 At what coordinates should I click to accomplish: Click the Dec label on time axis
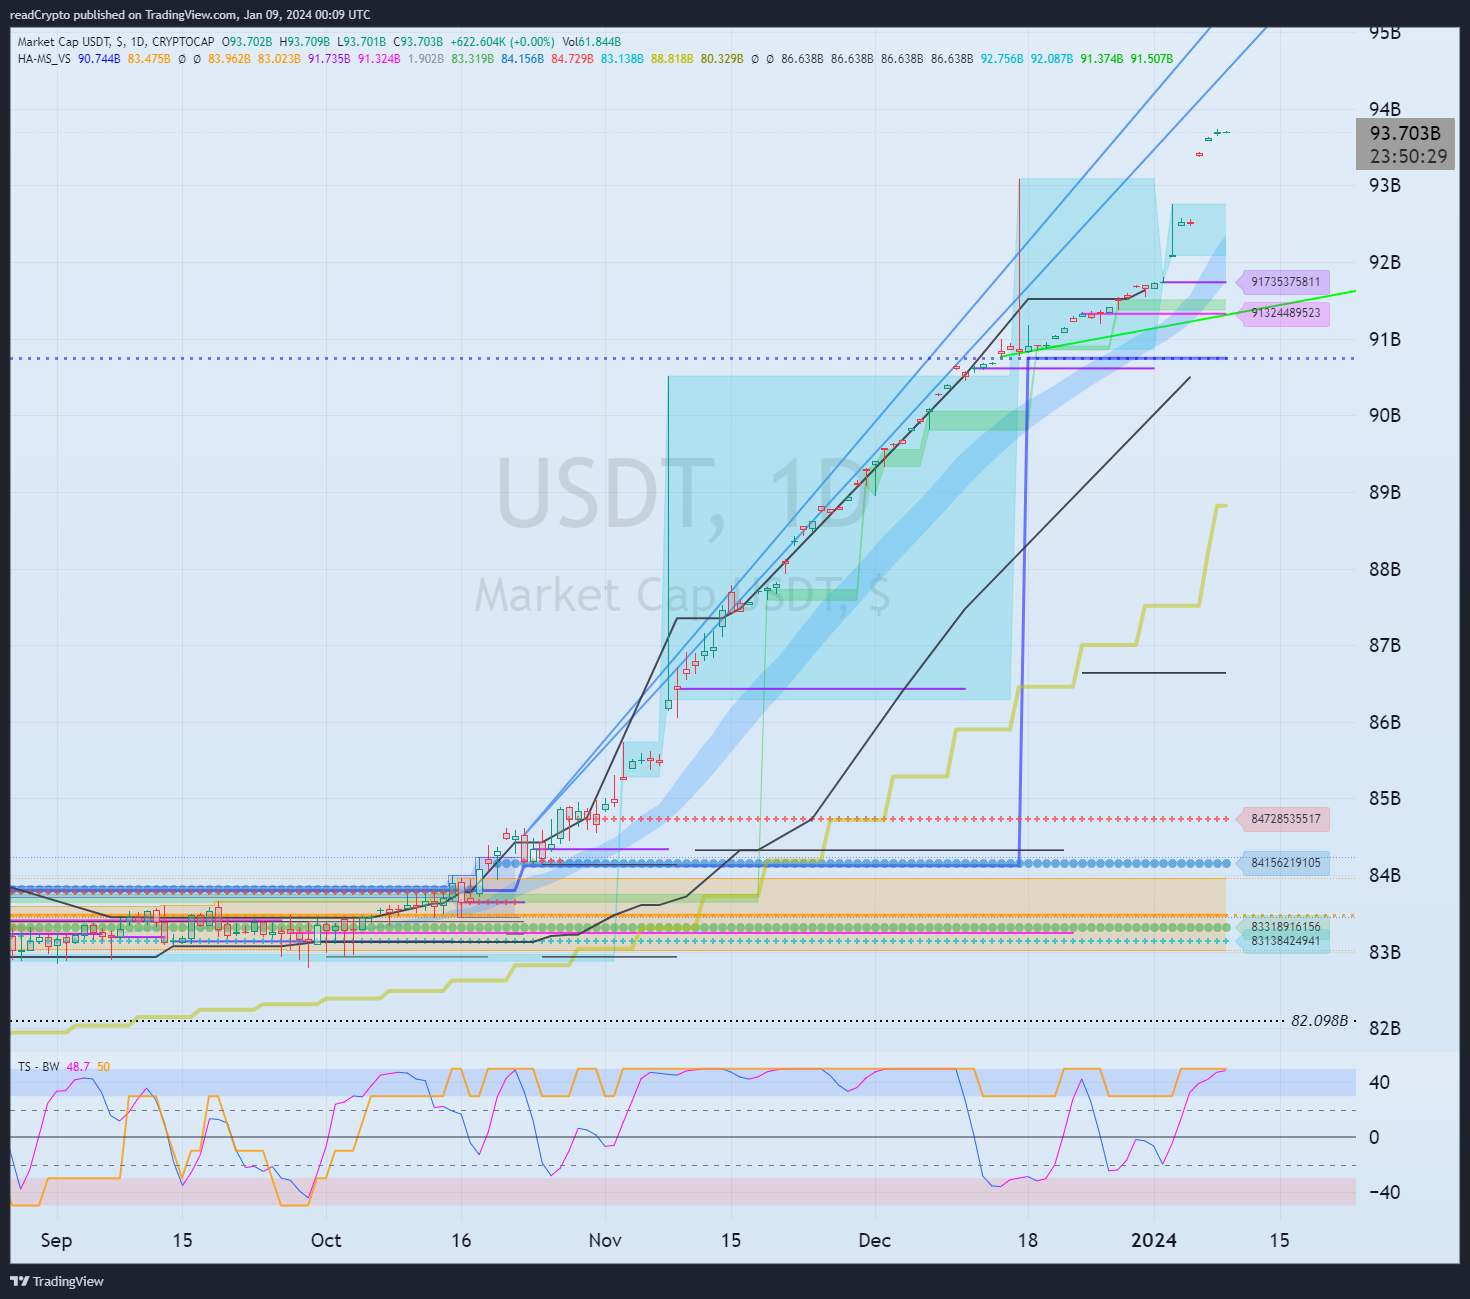(875, 1240)
